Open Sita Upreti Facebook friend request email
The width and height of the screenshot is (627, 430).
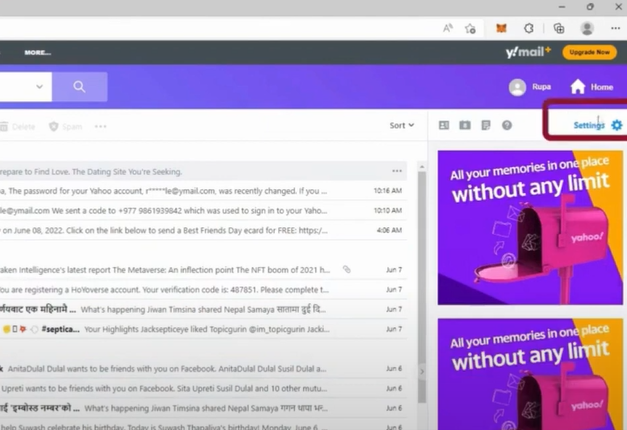pos(204,388)
